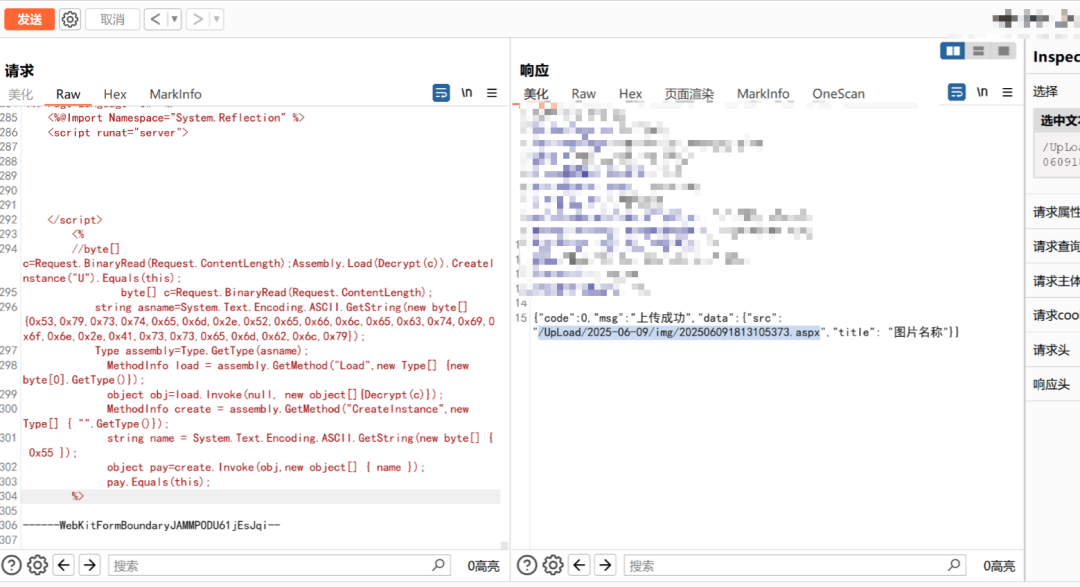Select the request Raw tab
The width and height of the screenshot is (1080, 587).
(68, 94)
